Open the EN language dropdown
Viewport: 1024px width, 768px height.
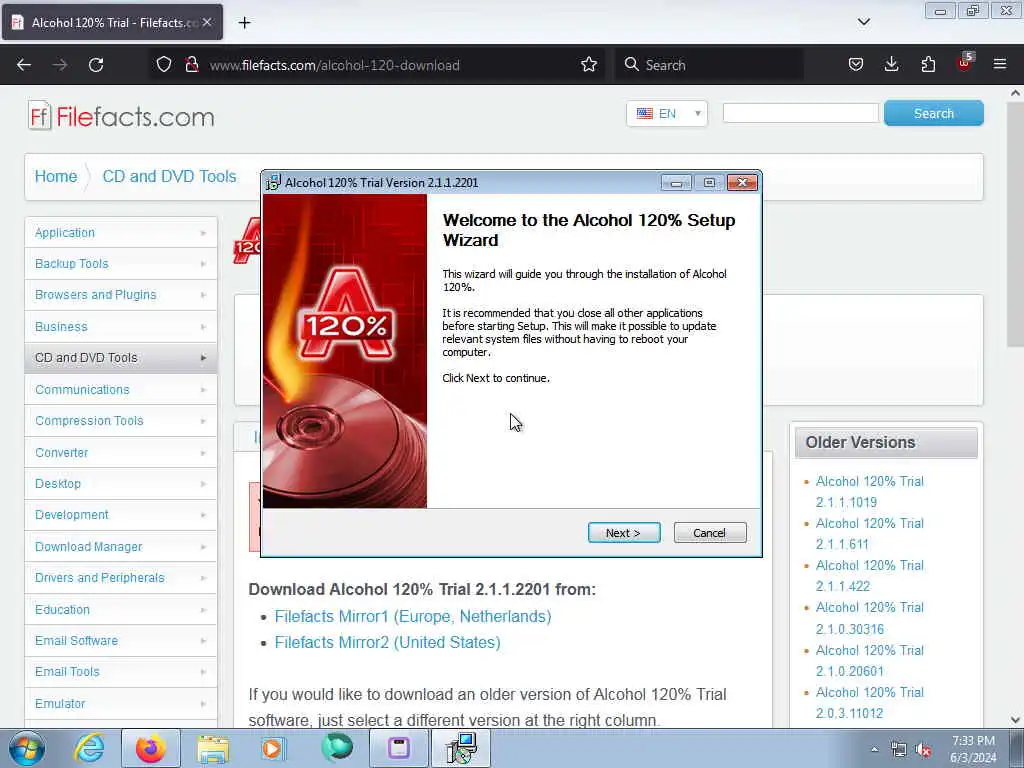click(x=667, y=114)
